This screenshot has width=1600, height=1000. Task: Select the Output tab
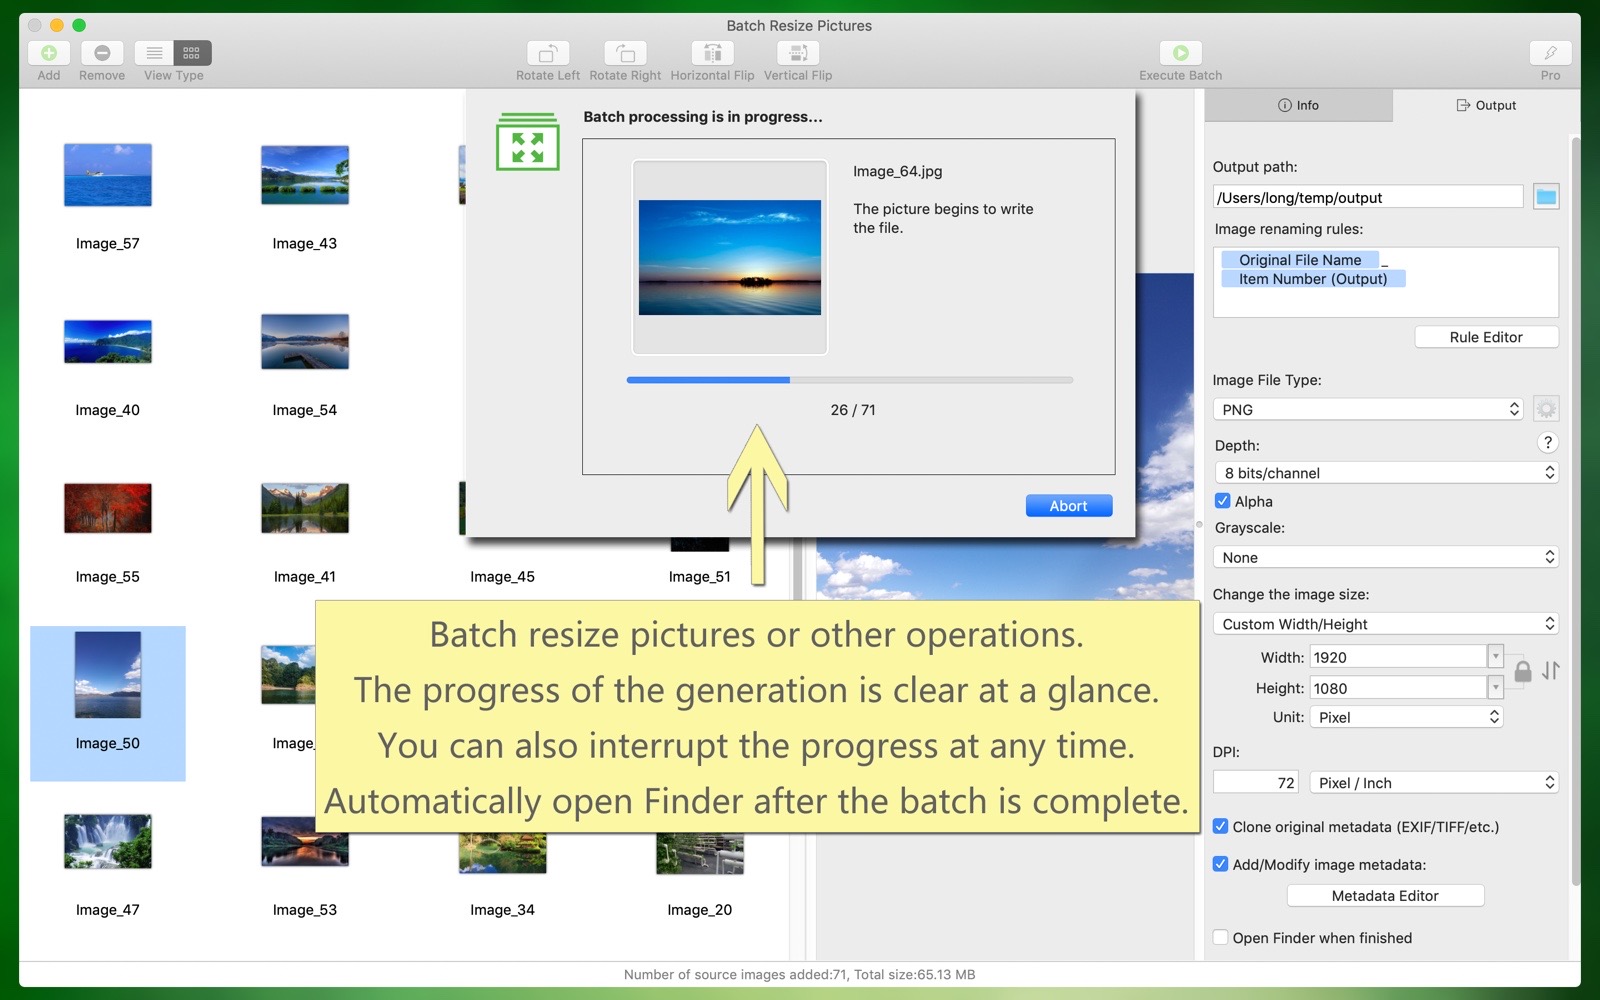[1486, 105]
